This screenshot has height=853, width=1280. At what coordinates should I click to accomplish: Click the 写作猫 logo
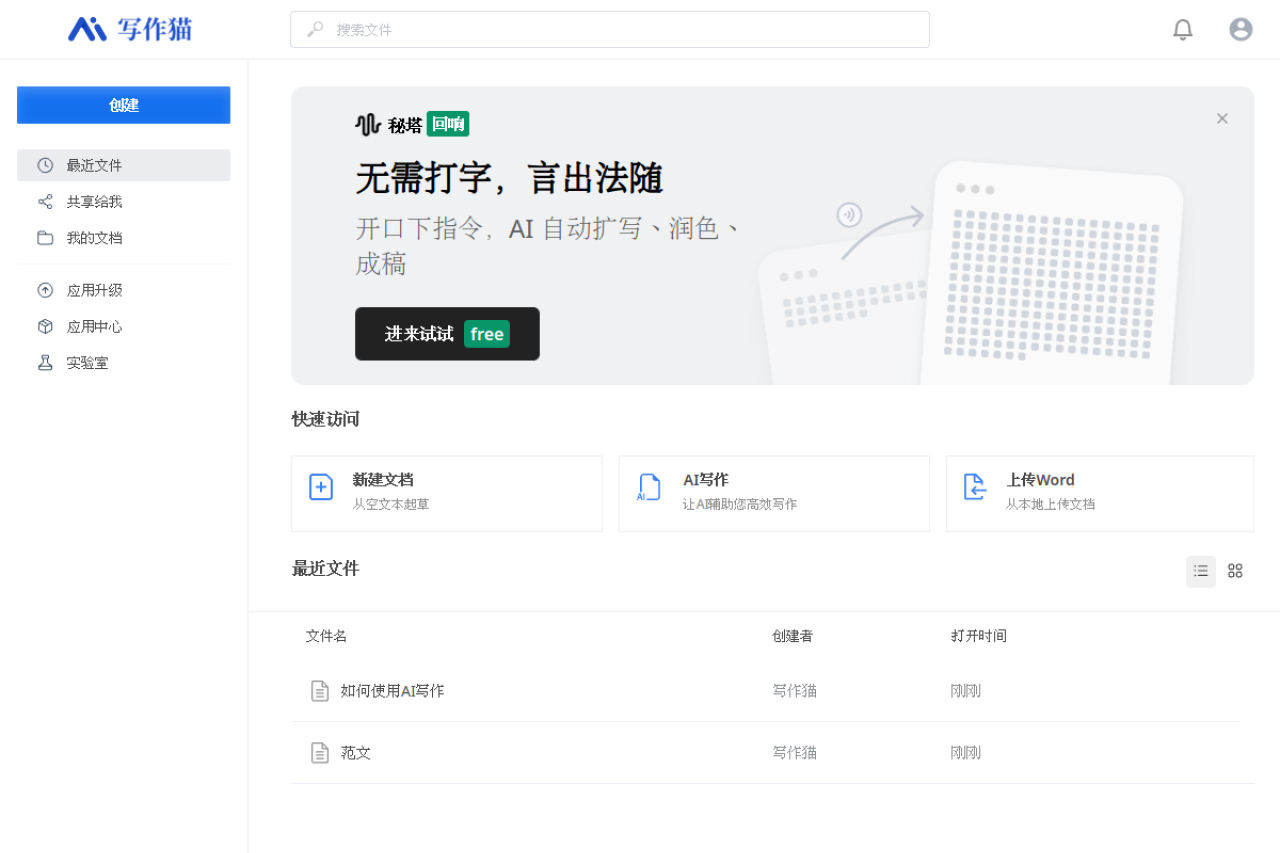coord(130,29)
